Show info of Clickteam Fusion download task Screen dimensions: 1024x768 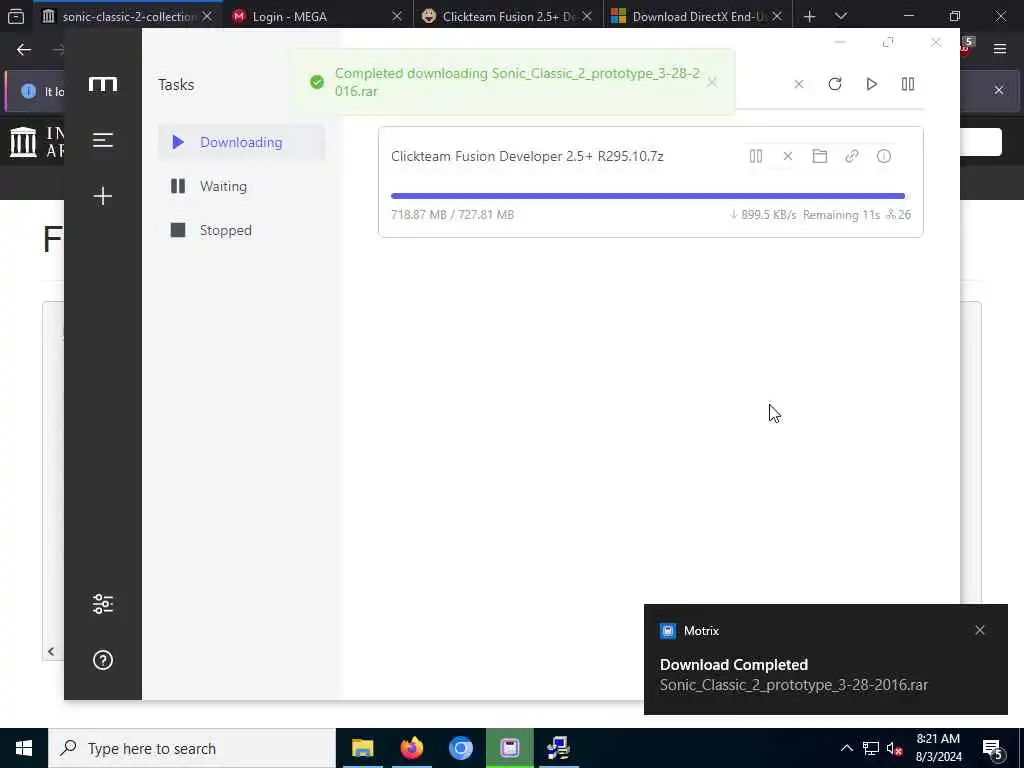coord(884,156)
